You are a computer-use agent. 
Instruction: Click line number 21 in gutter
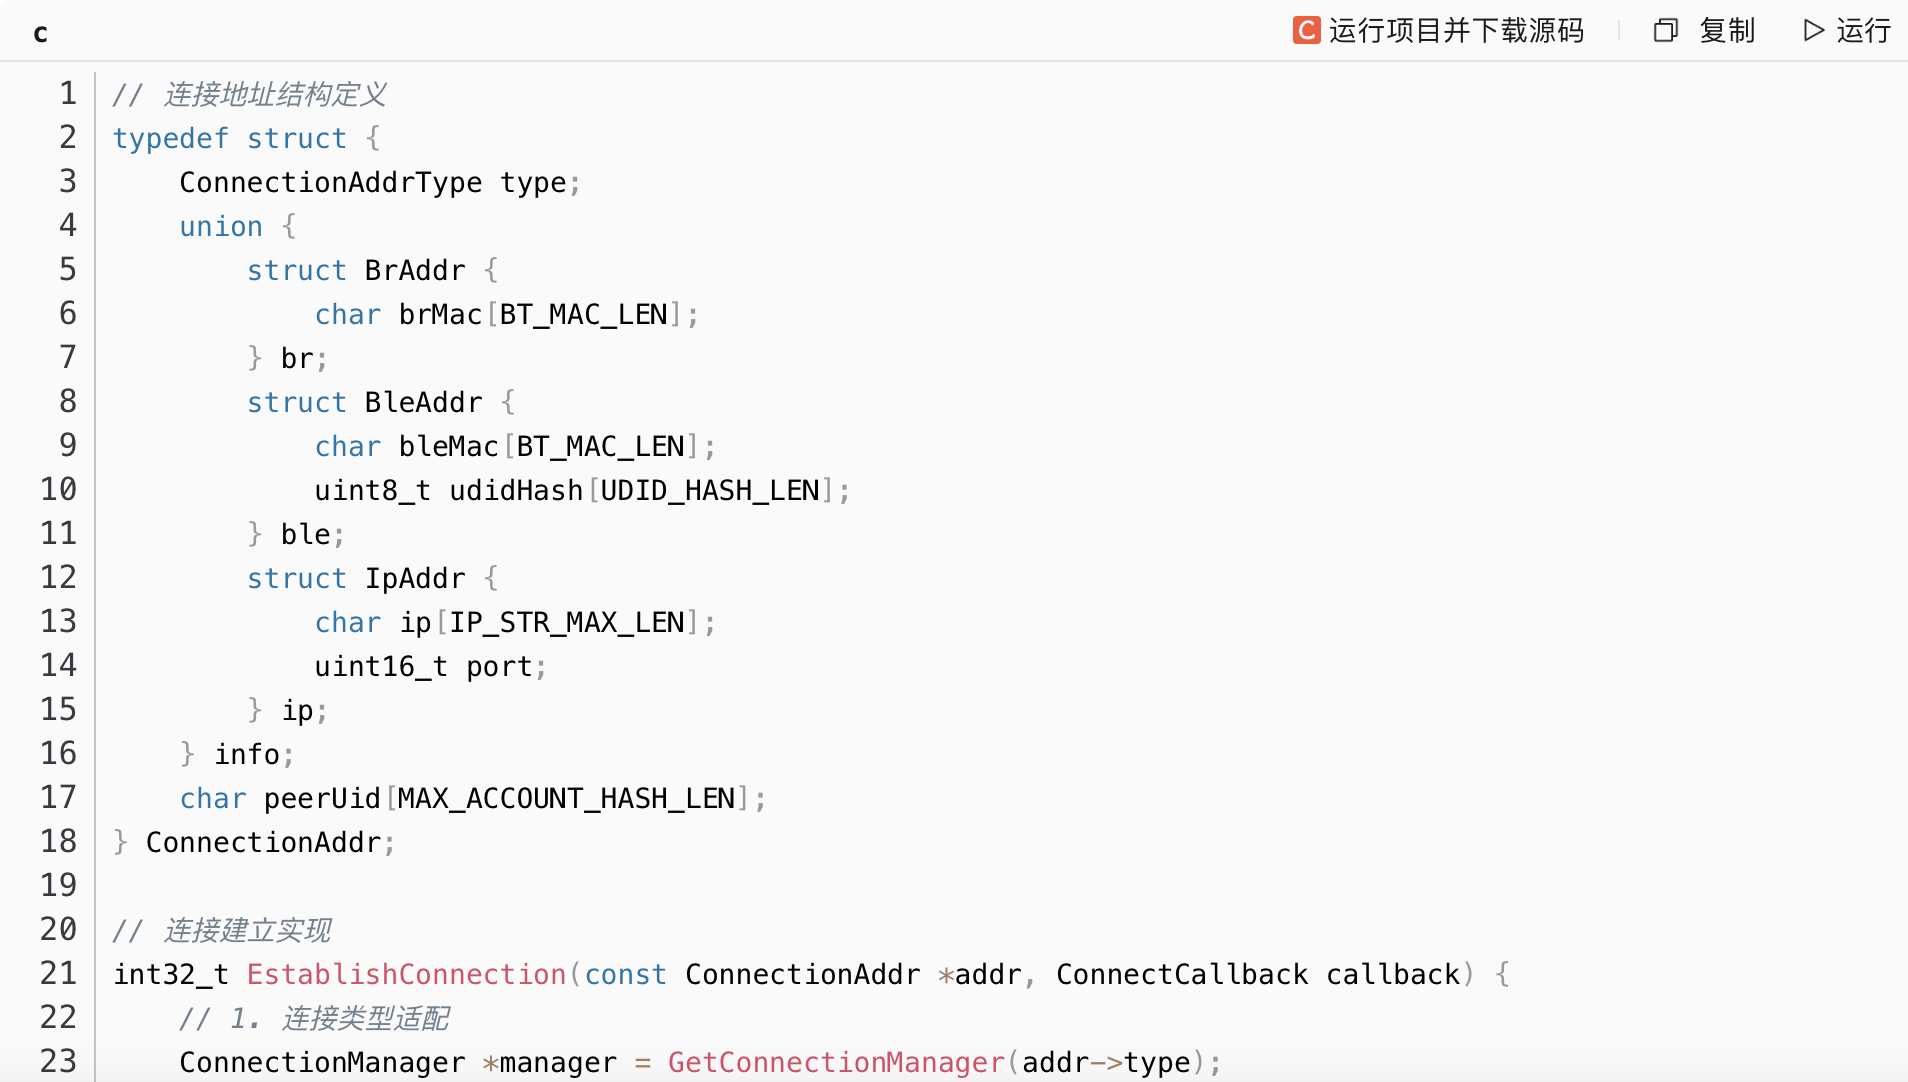(58, 974)
